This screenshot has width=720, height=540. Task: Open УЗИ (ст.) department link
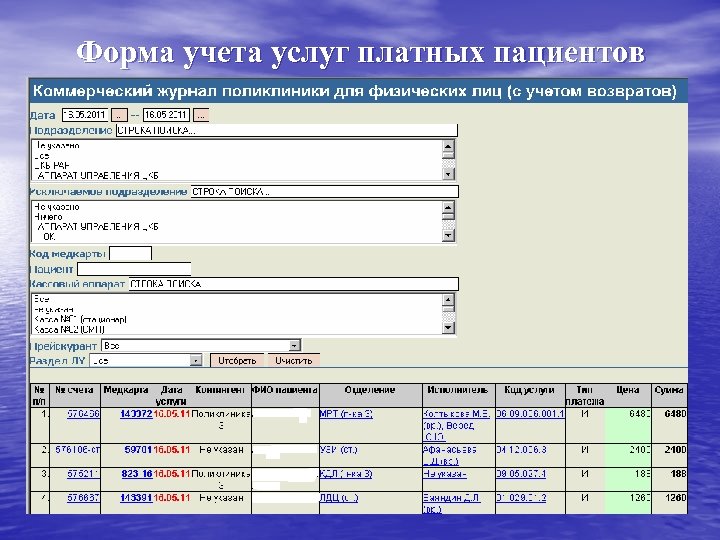point(338,450)
